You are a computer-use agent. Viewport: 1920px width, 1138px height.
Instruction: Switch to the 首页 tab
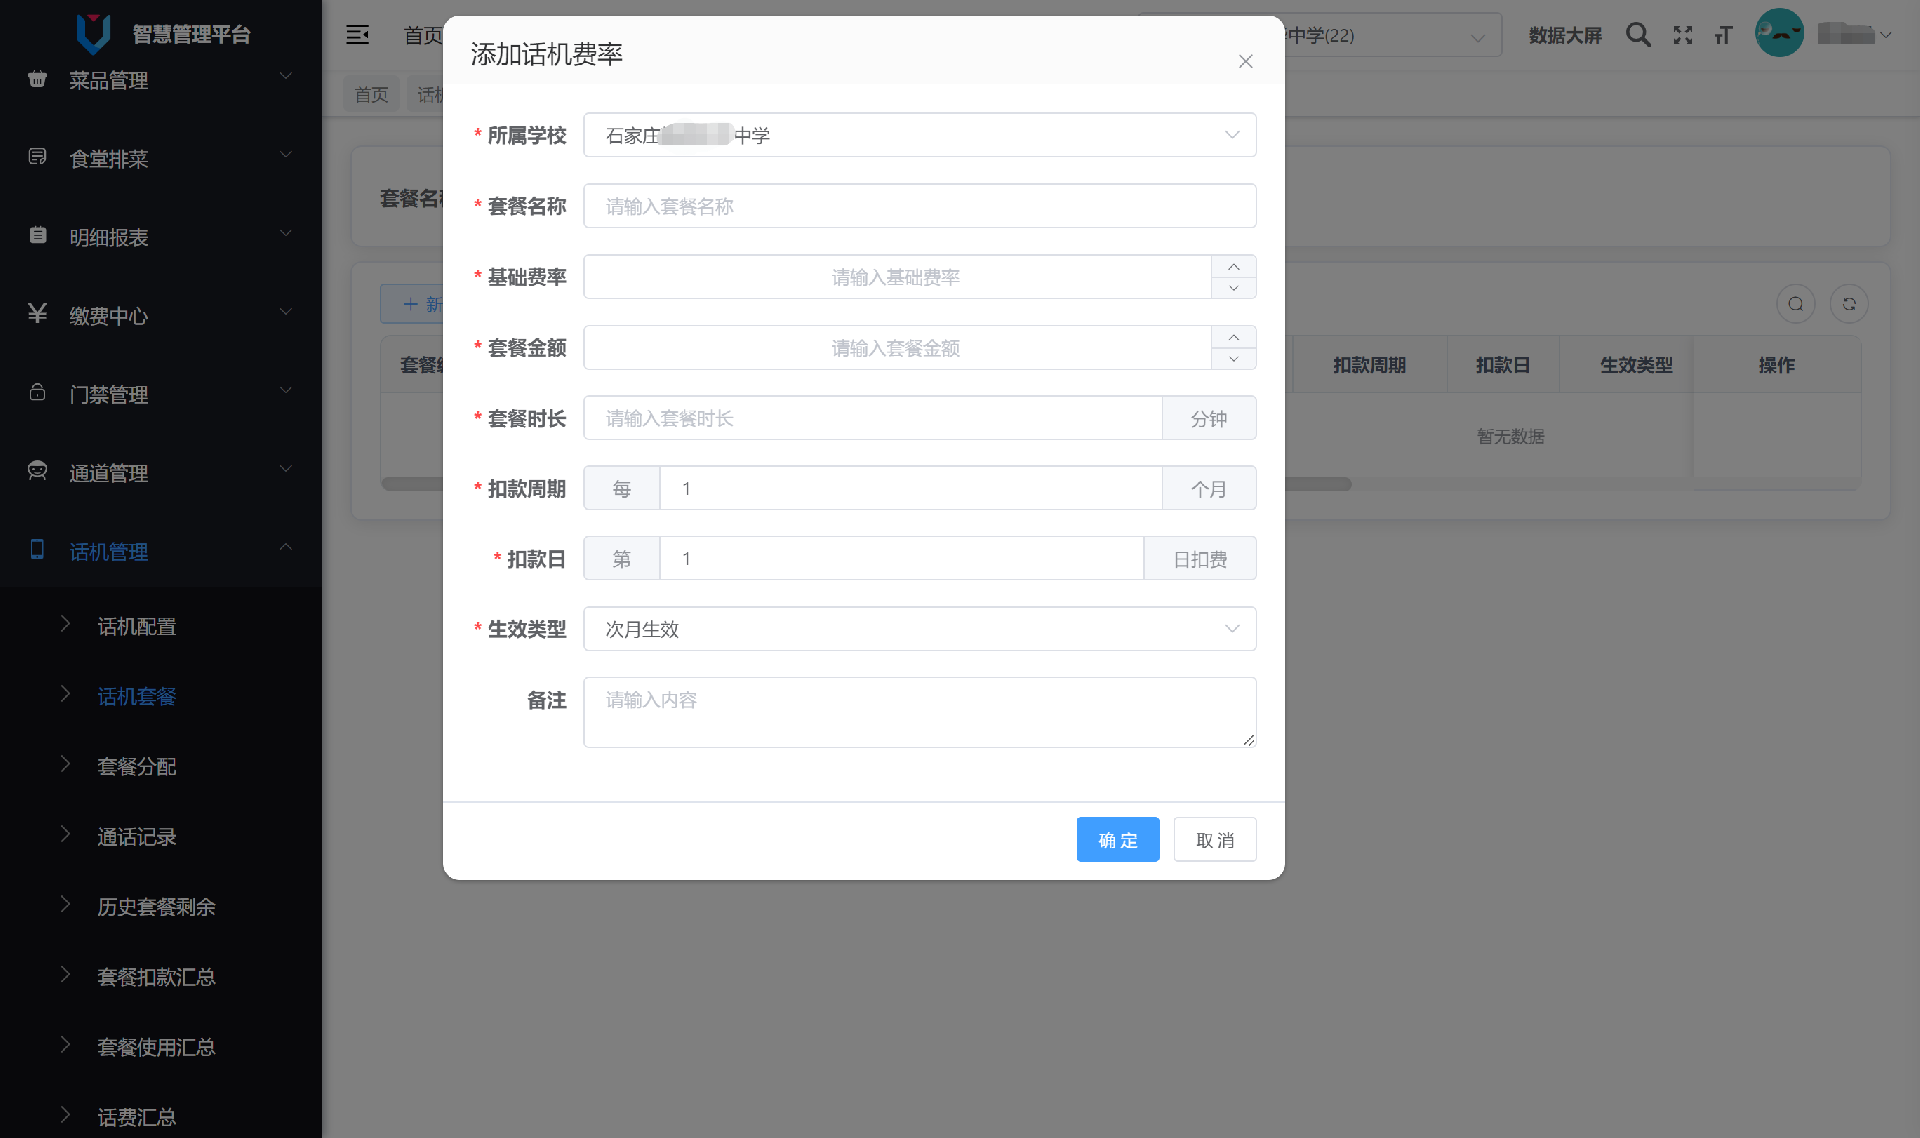[371, 94]
